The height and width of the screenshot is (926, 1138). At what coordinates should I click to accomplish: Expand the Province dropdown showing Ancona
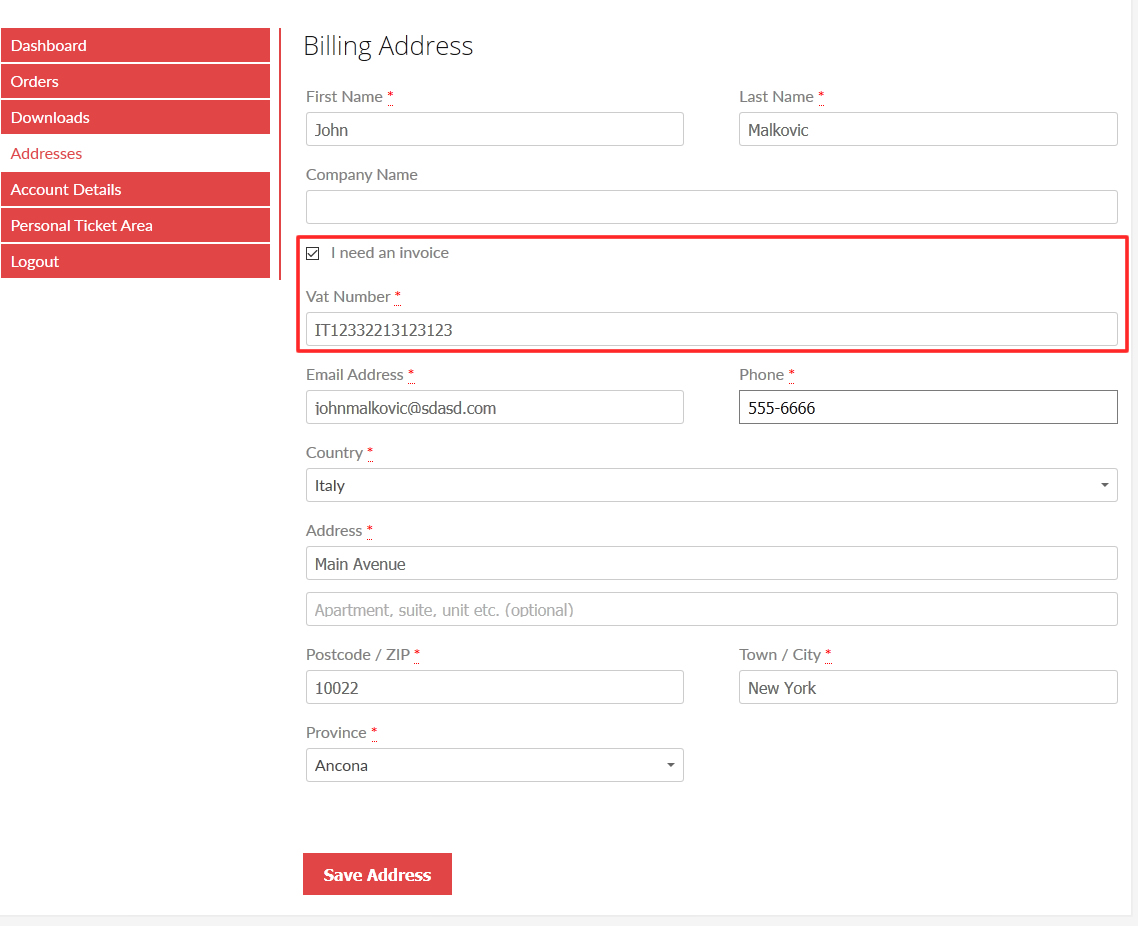coord(494,765)
